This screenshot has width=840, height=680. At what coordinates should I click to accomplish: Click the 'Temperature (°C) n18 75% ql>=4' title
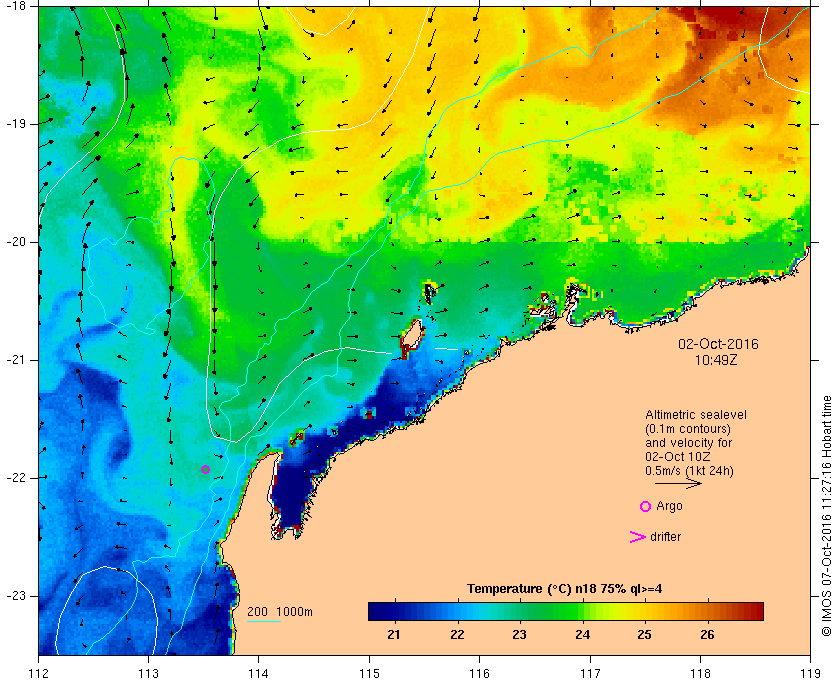[564, 589]
